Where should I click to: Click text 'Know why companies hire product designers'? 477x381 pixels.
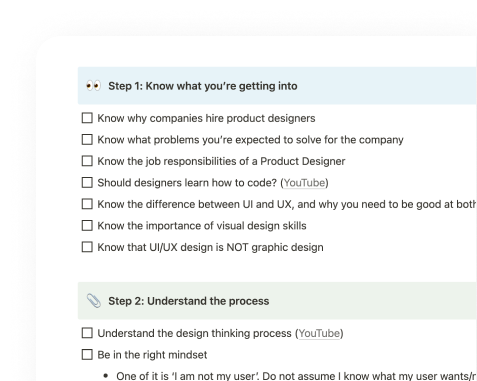coord(206,118)
